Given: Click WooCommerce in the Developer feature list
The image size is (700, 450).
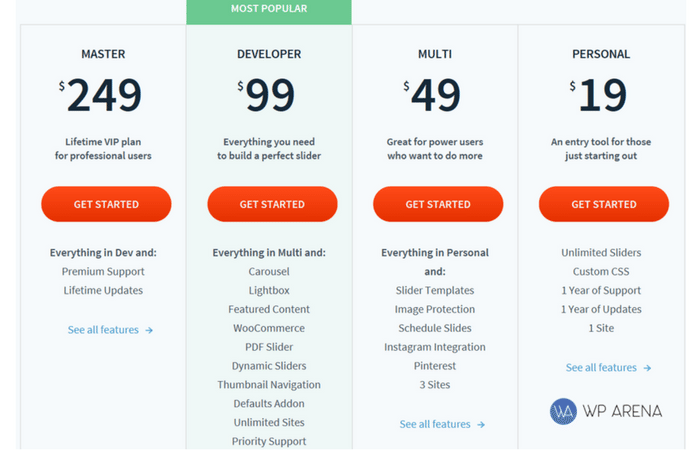Looking at the screenshot, I should point(269,328).
